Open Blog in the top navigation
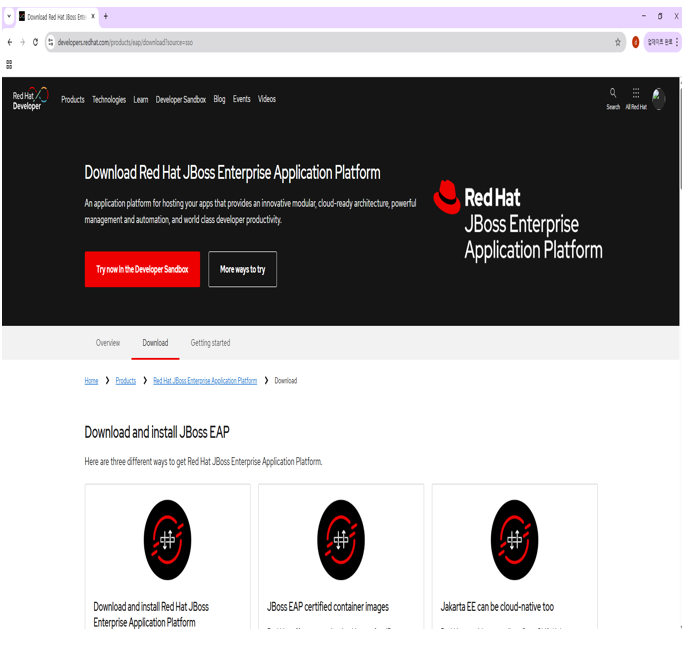The width and height of the screenshot is (682, 659). click(x=219, y=99)
